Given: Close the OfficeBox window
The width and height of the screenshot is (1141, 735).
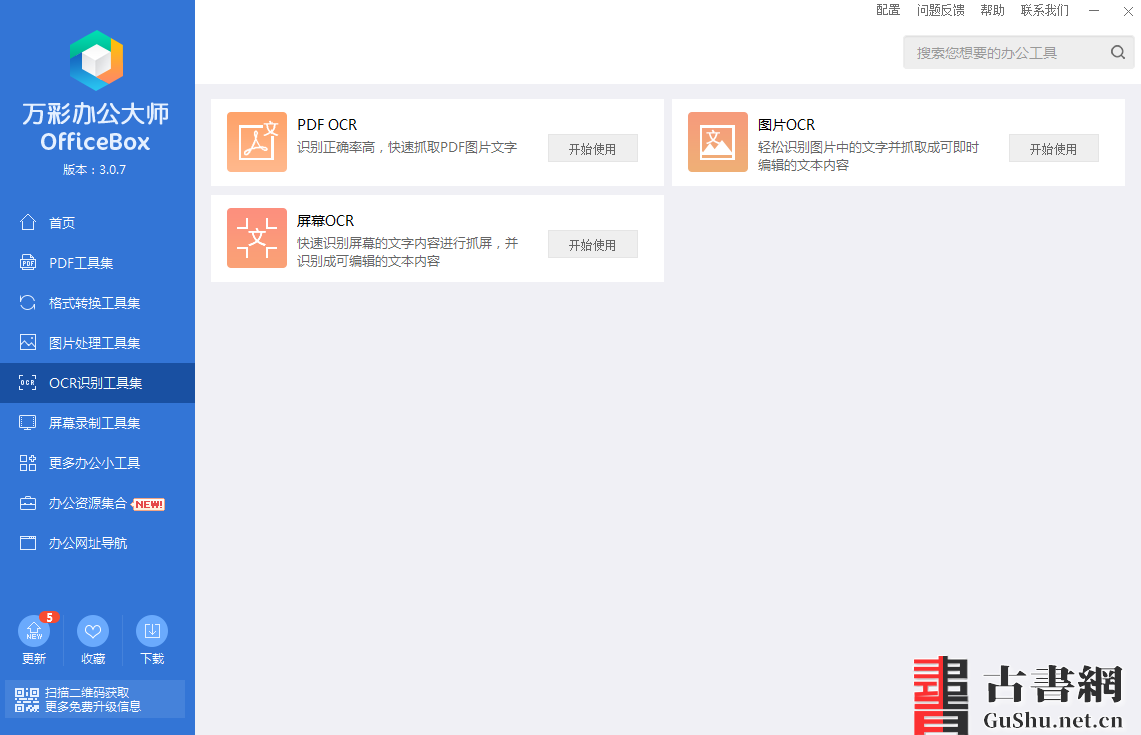Looking at the screenshot, I should click(x=1128, y=10).
